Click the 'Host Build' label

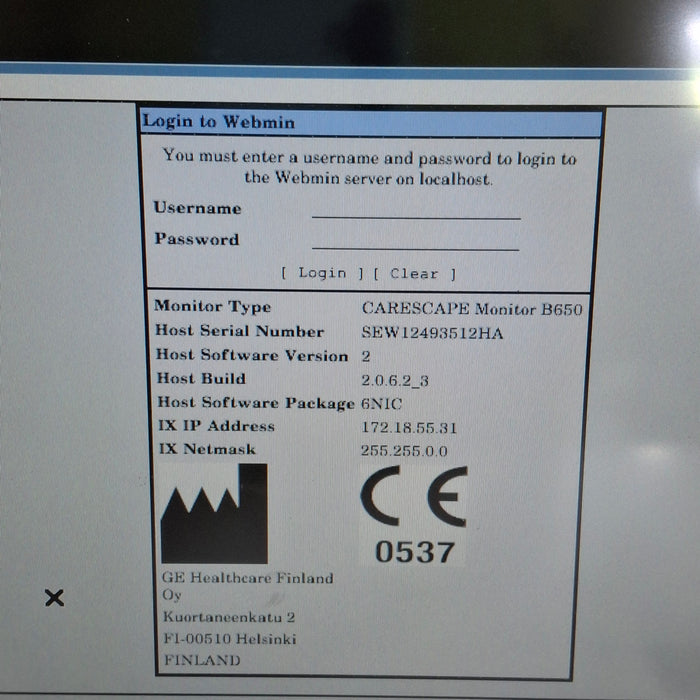(201, 378)
